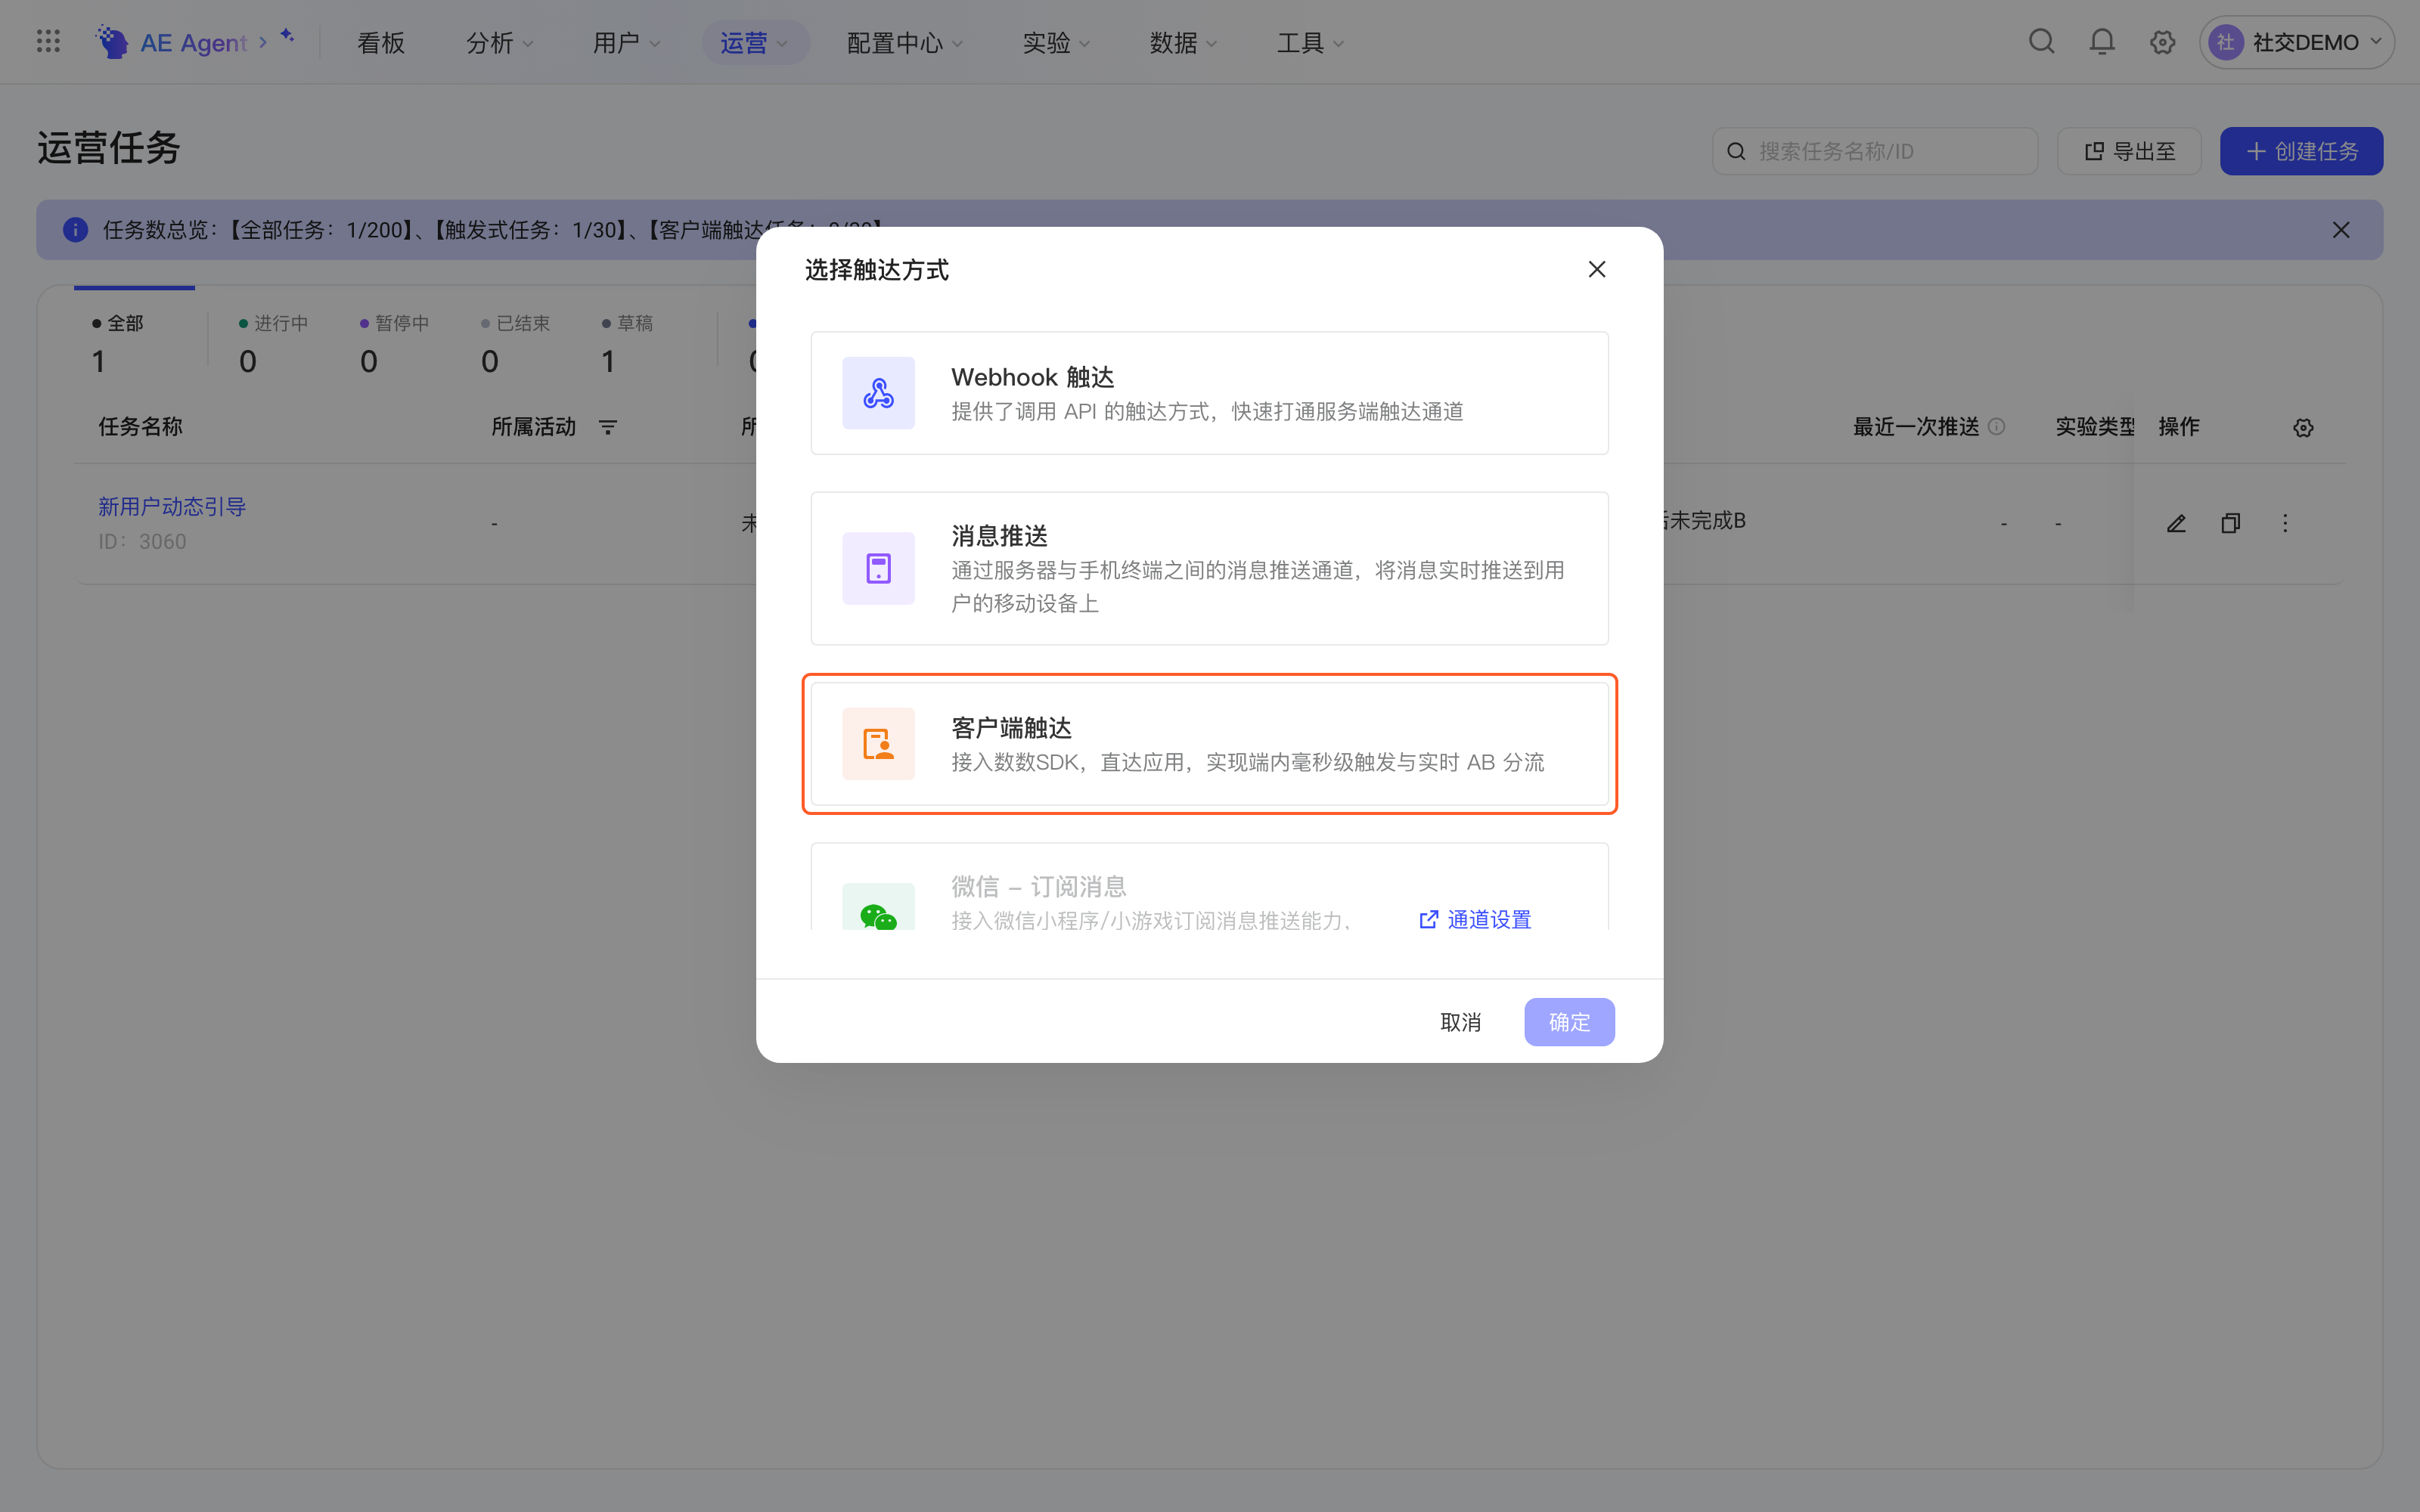The image size is (2420, 1512).
Task: Open table column settings gear
Action: [x=2303, y=427]
